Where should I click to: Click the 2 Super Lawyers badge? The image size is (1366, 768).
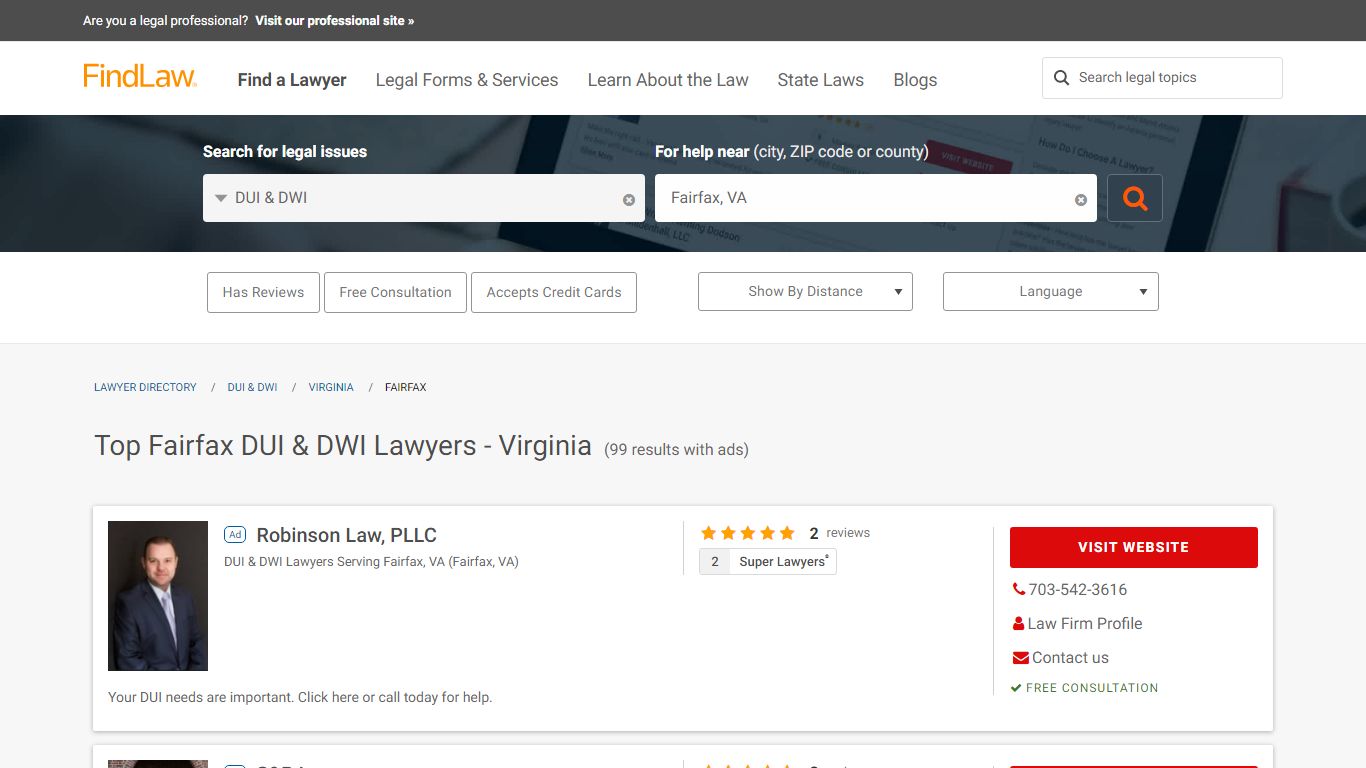click(x=768, y=562)
